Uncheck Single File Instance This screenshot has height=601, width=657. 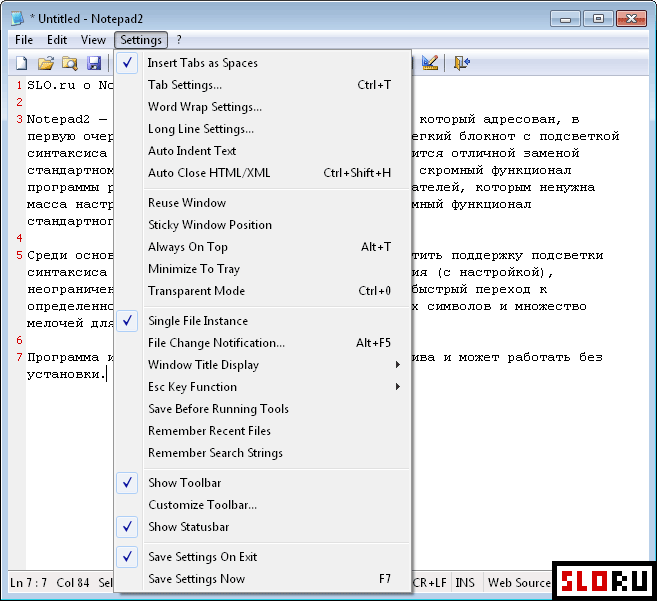262,321
